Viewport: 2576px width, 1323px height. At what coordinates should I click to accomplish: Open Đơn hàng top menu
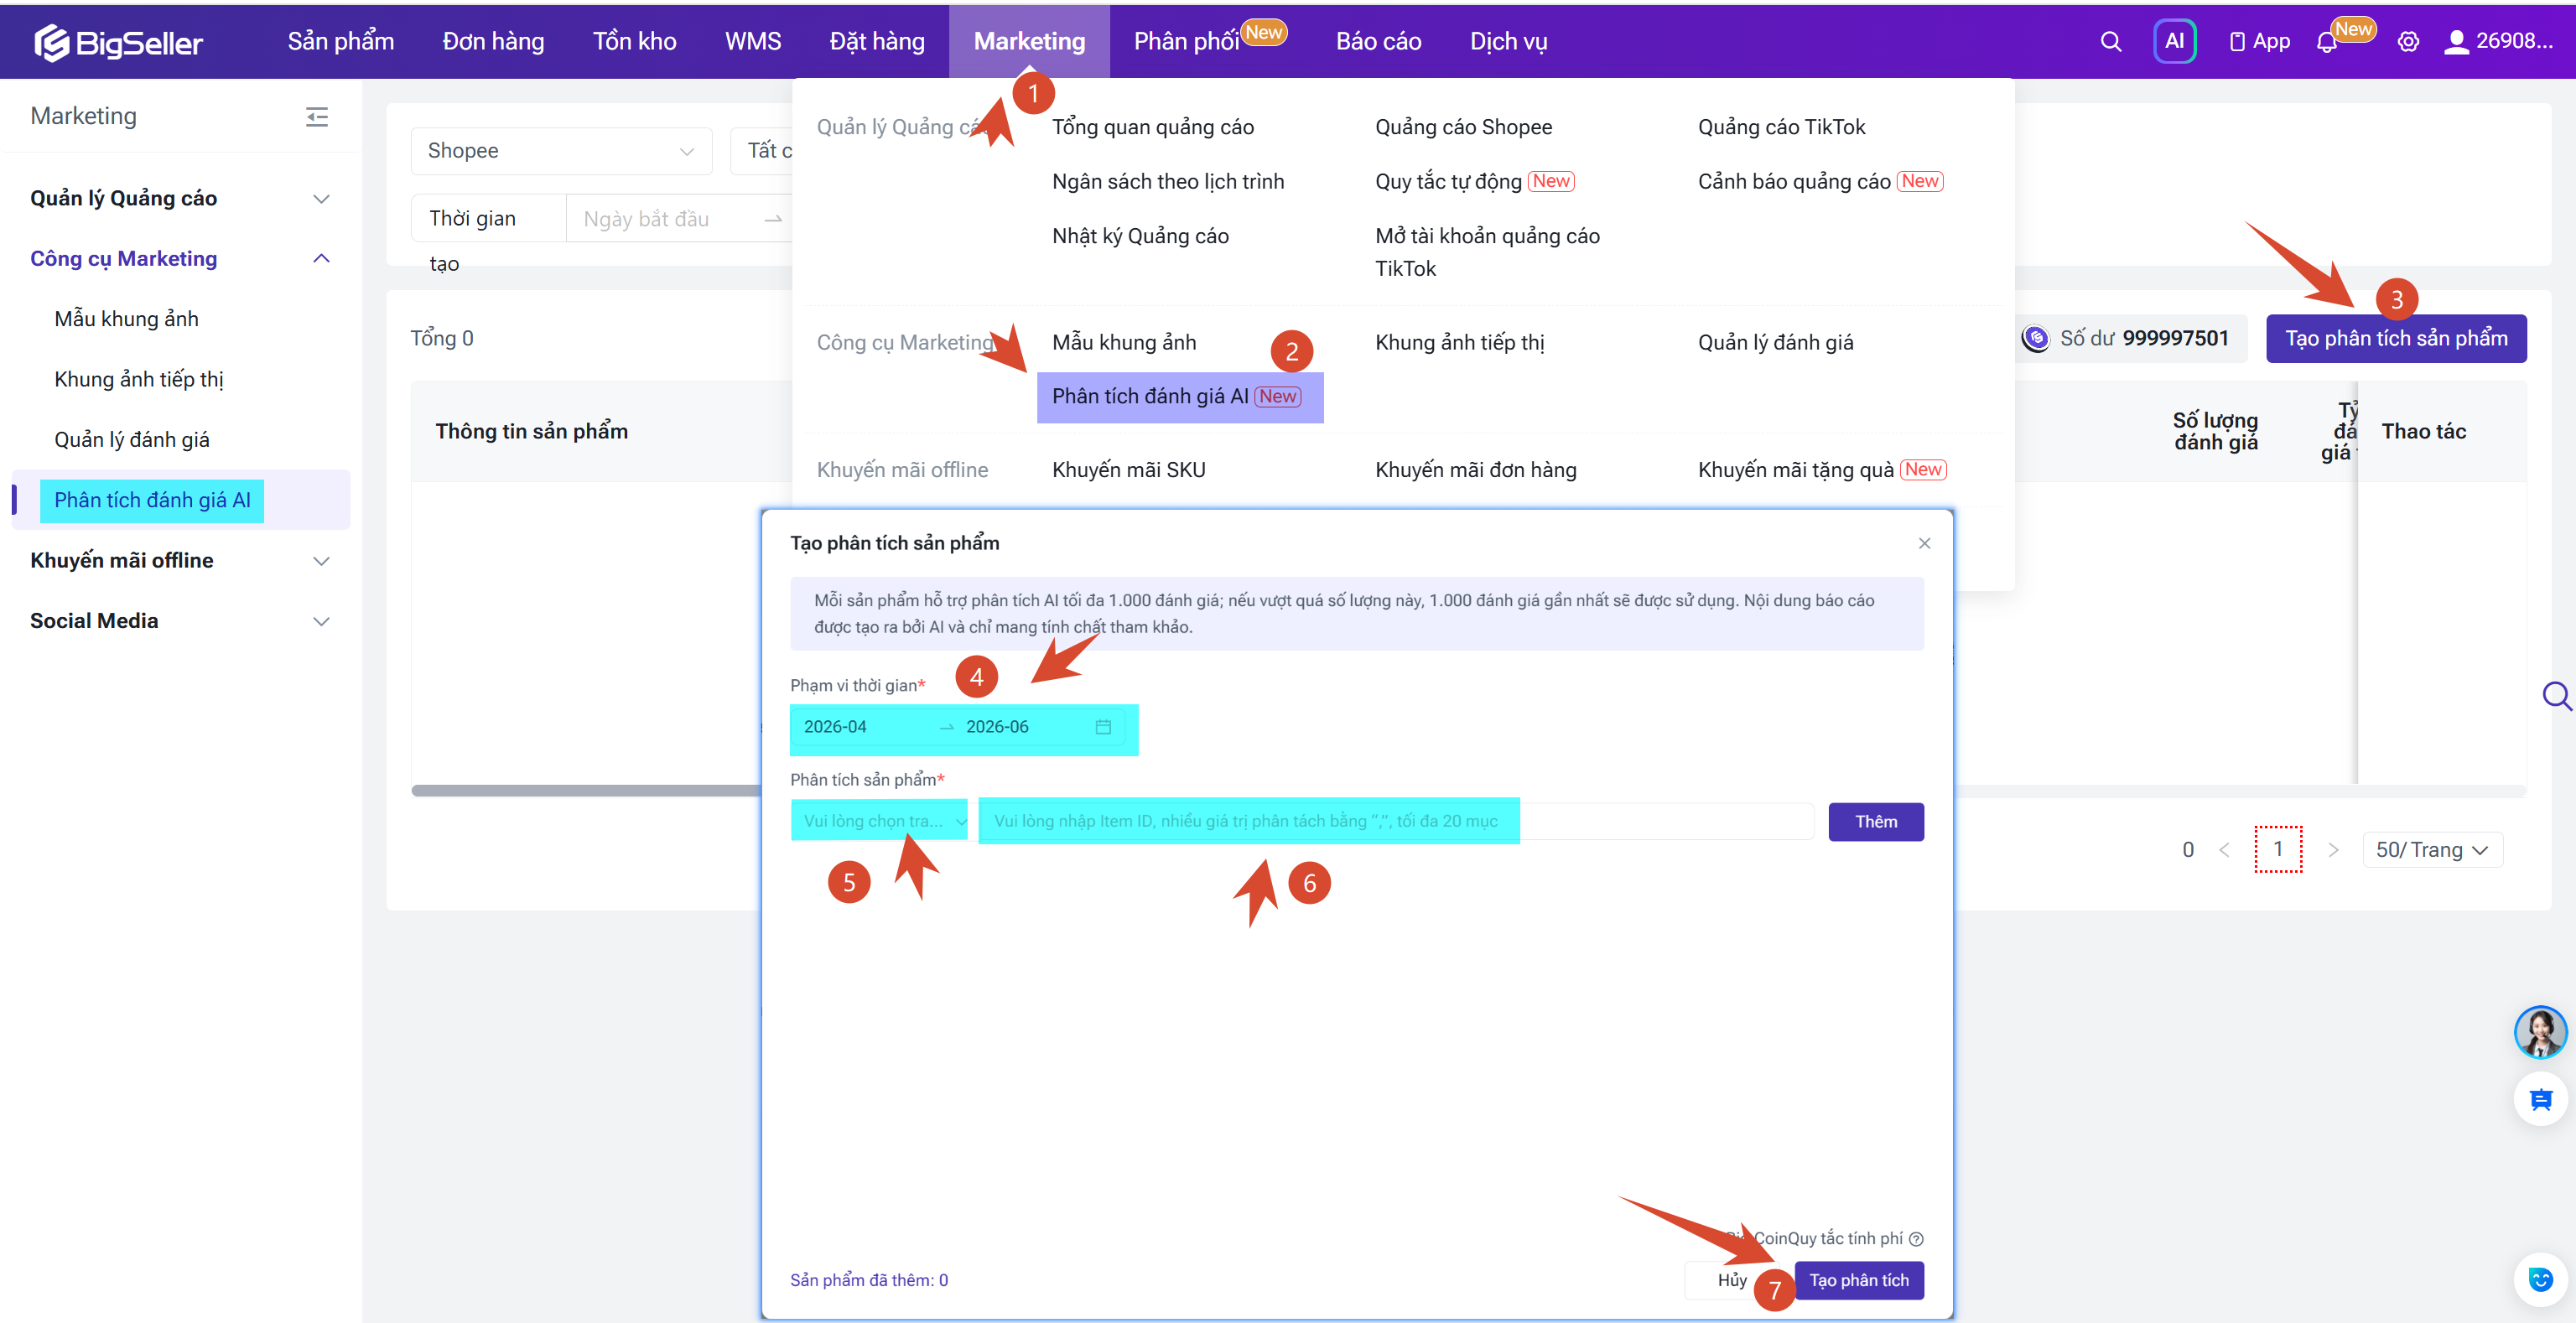coord(493,42)
